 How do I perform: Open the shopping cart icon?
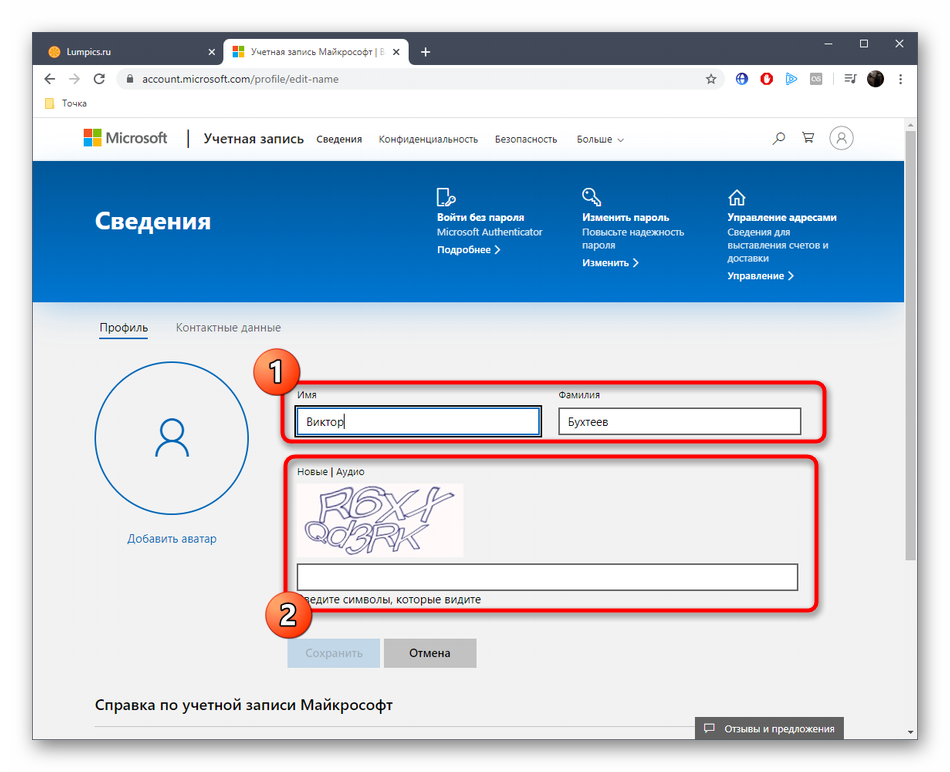tap(808, 138)
